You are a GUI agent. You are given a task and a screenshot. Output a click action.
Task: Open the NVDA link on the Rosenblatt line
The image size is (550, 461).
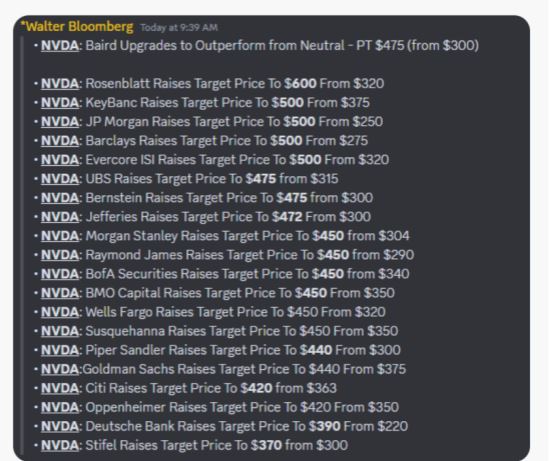[60, 83]
